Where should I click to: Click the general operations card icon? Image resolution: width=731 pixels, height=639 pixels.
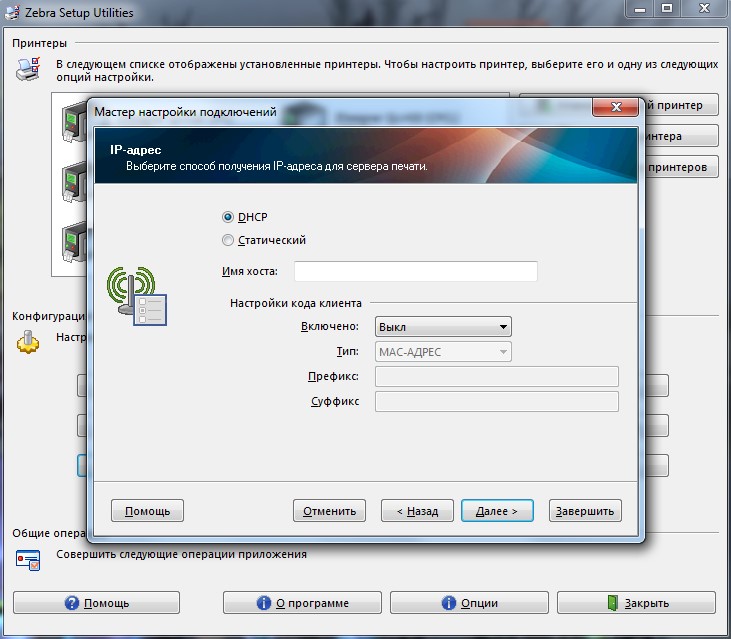(x=27, y=559)
